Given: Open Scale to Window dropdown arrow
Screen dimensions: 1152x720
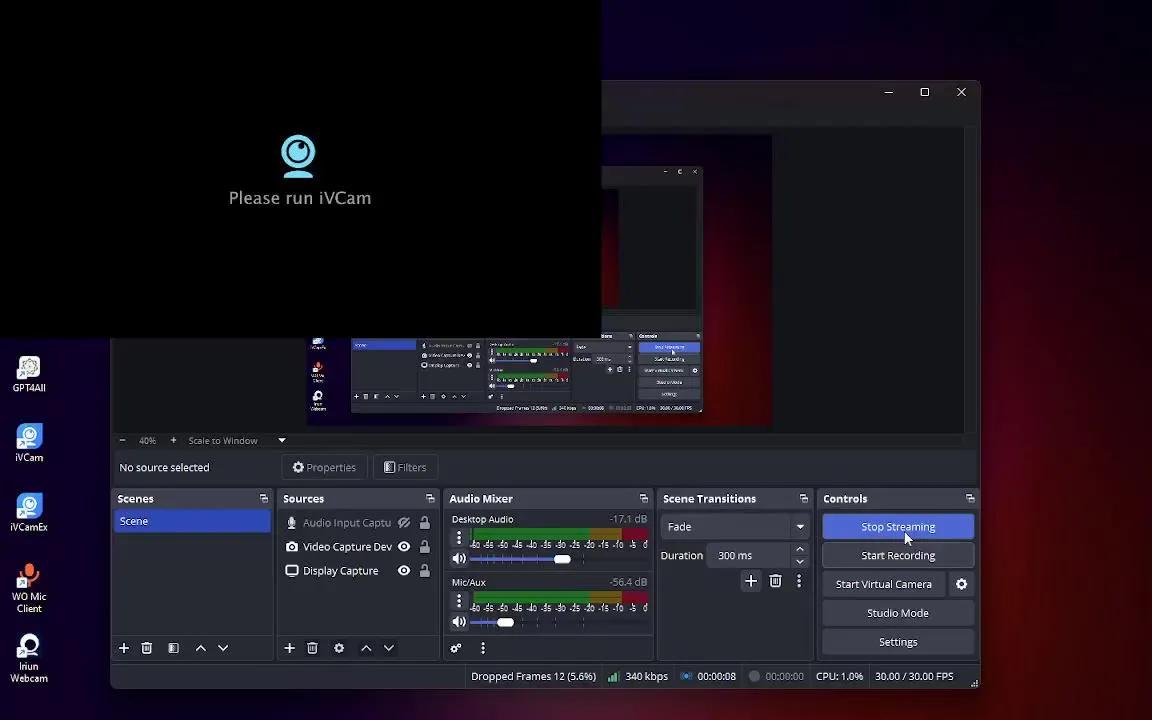Looking at the screenshot, I should point(281,440).
